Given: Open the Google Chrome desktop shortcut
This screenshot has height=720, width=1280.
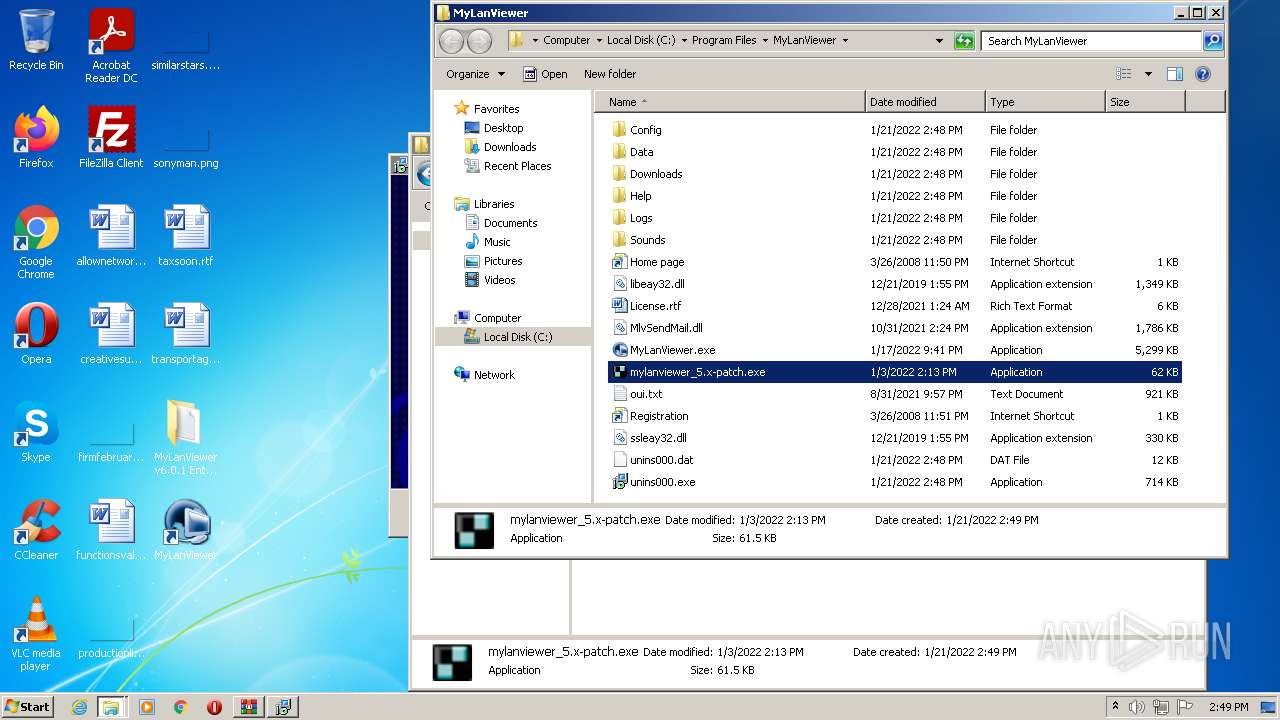Looking at the screenshot, I should click(36, 242).
